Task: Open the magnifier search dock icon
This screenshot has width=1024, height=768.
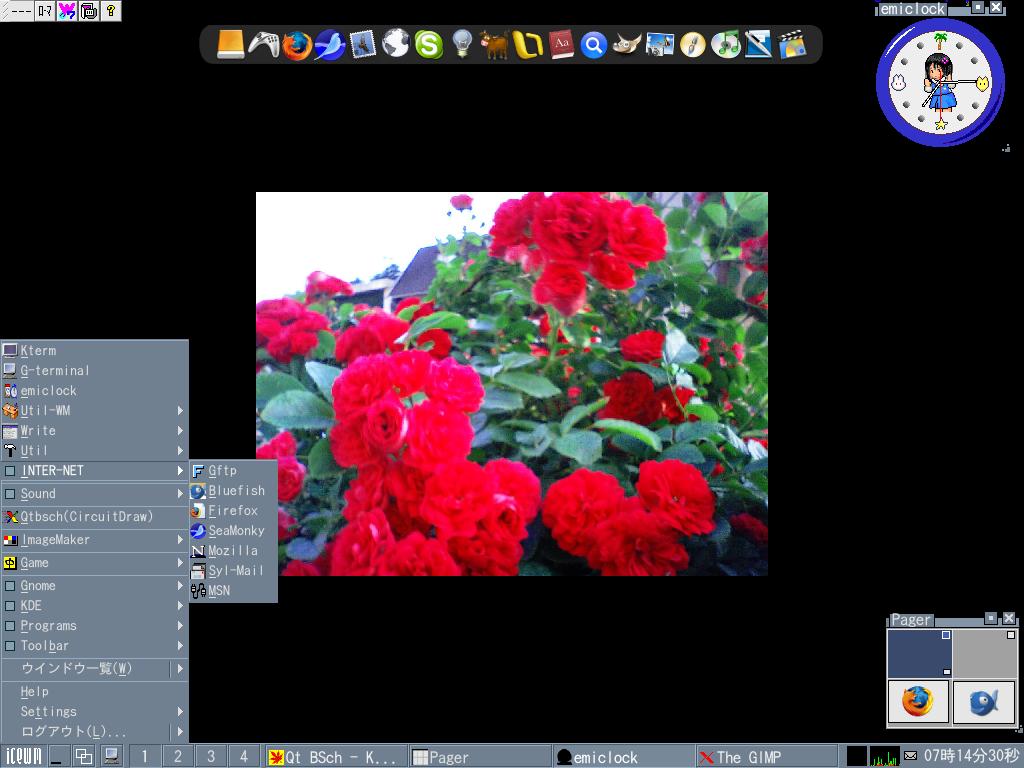Action: pos(594,45)
